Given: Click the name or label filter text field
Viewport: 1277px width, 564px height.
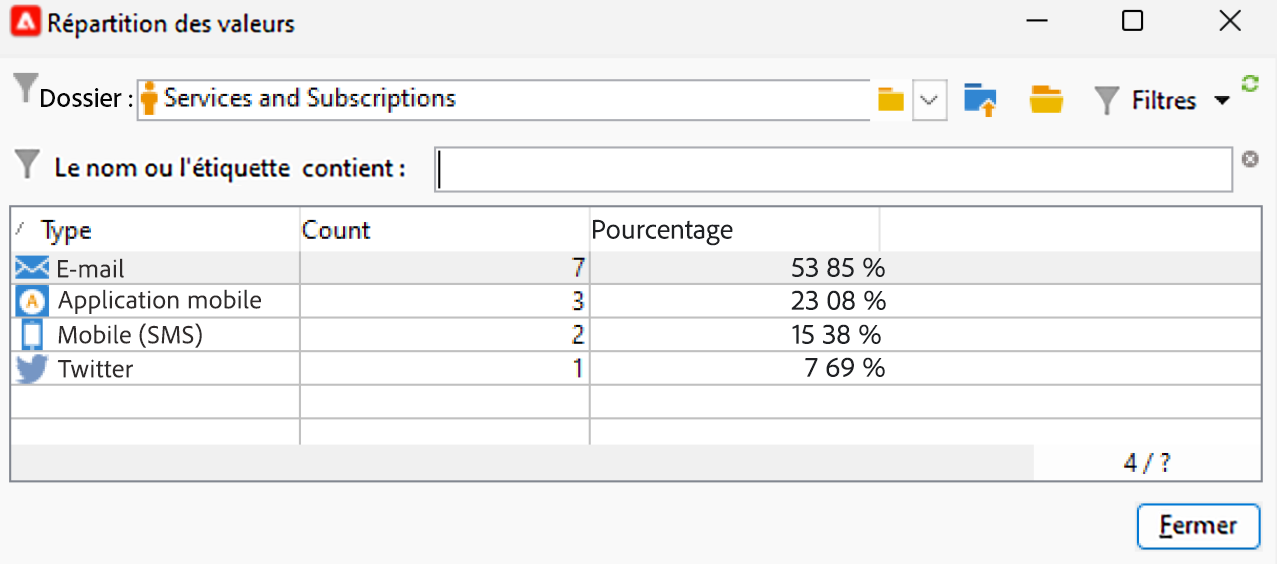Looking at the screenshot, I should tap(833, 169).
